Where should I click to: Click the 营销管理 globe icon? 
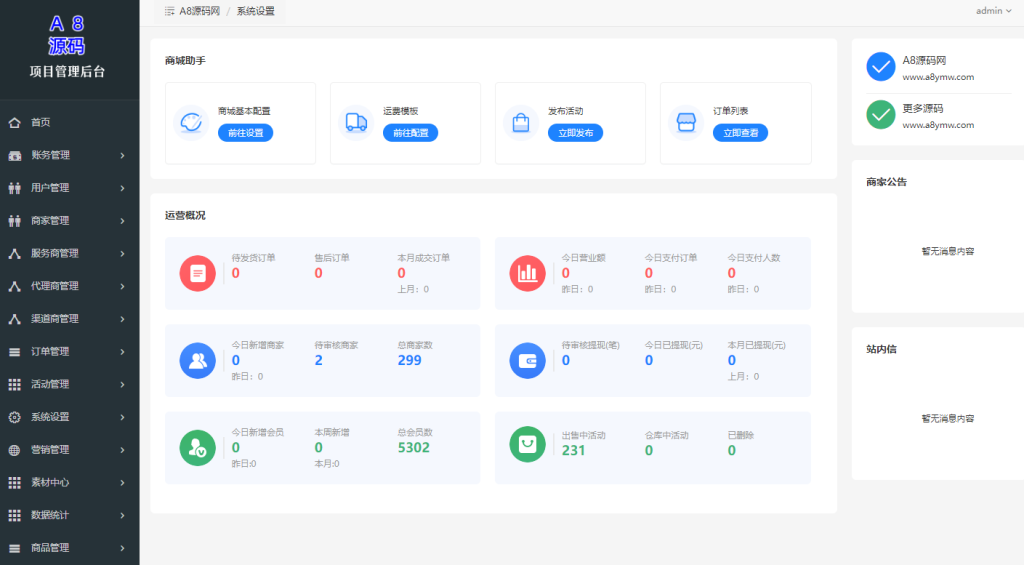coord(14,450)
